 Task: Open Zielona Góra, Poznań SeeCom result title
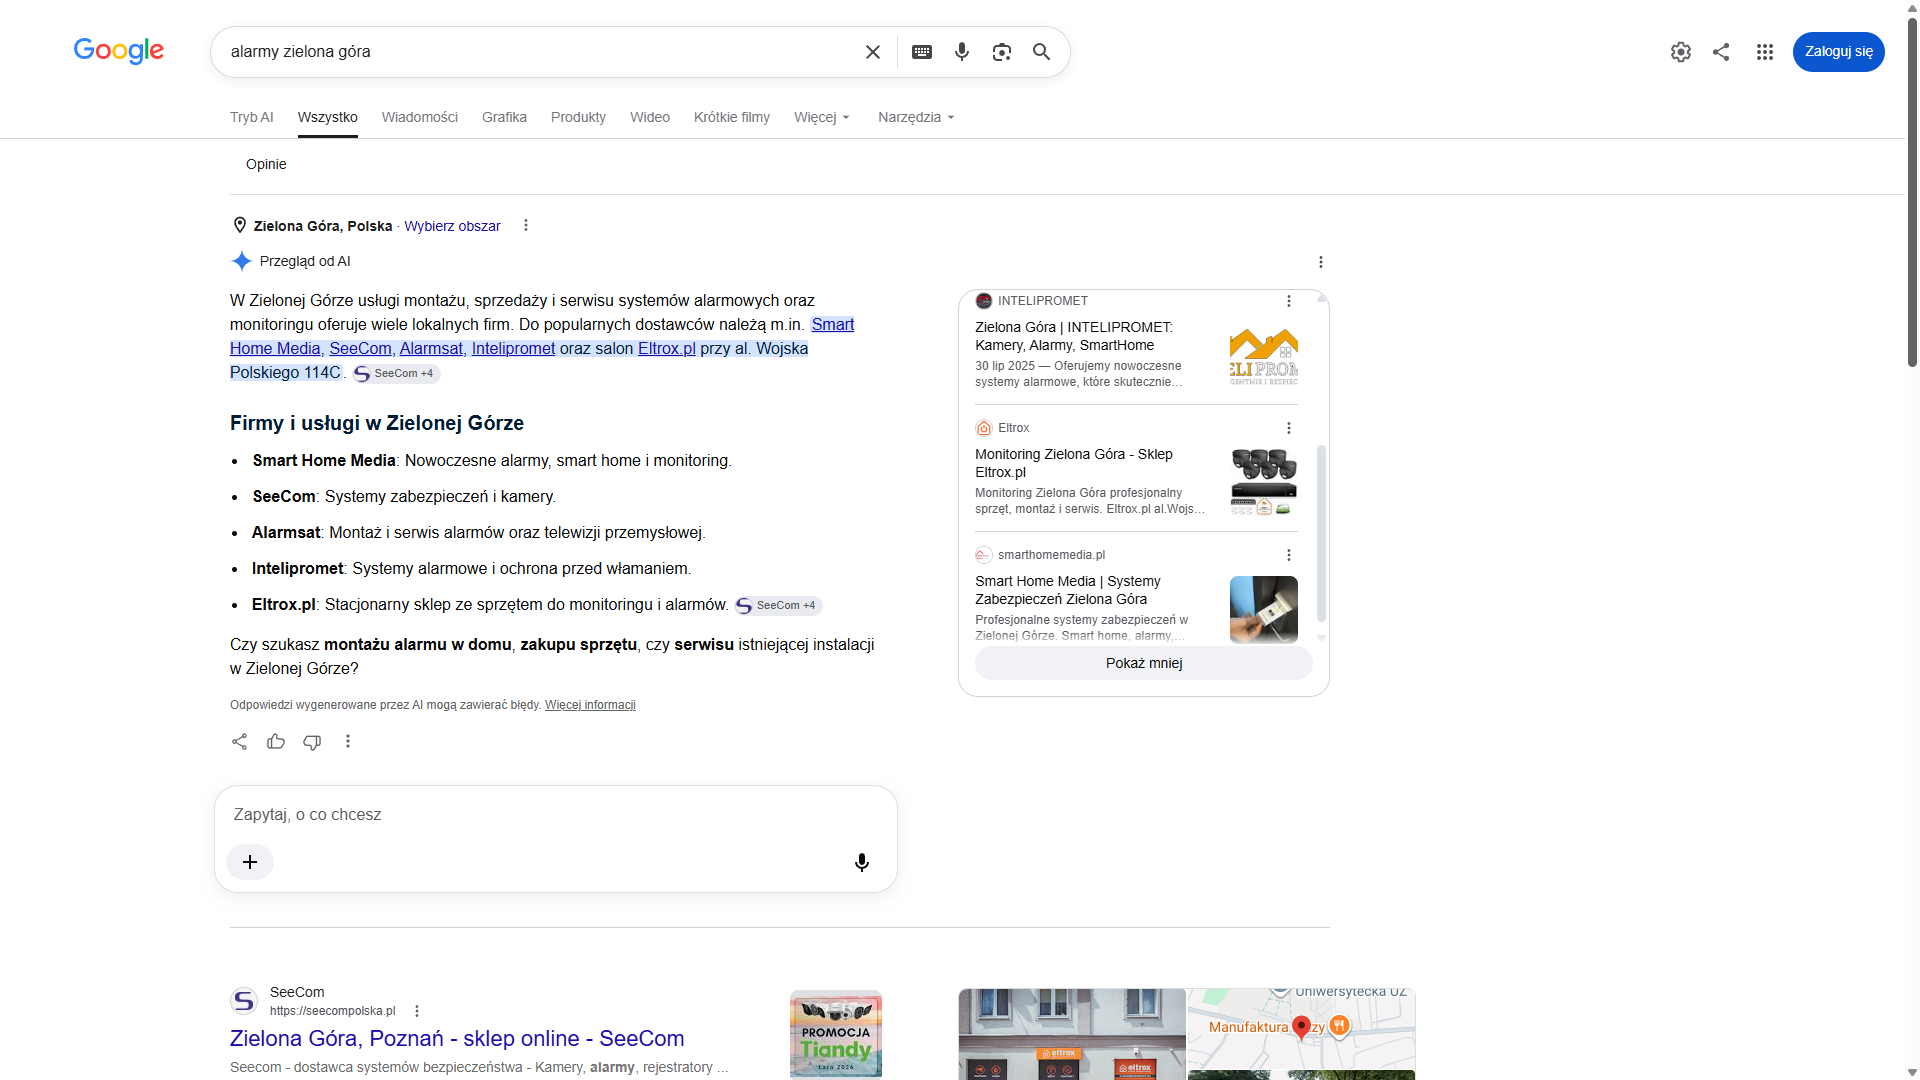coord(457,1038)
